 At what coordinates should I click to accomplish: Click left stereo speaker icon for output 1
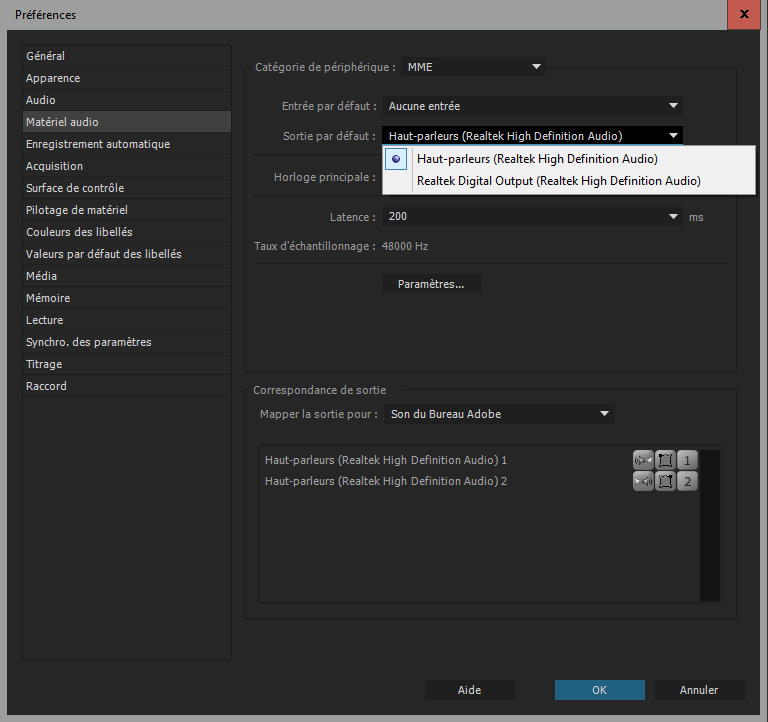point(643,460)
